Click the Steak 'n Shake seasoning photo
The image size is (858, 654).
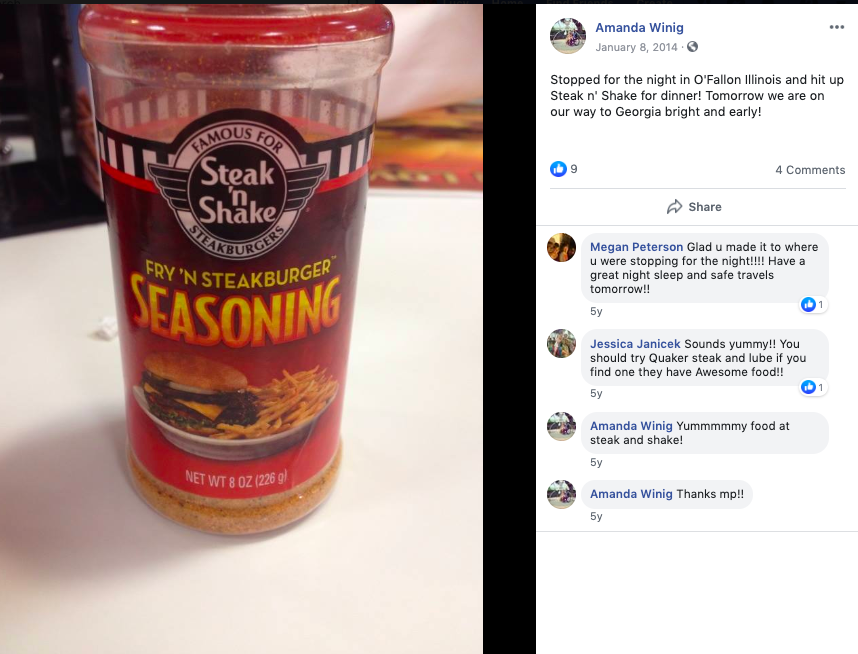click(x=241, y=328)
